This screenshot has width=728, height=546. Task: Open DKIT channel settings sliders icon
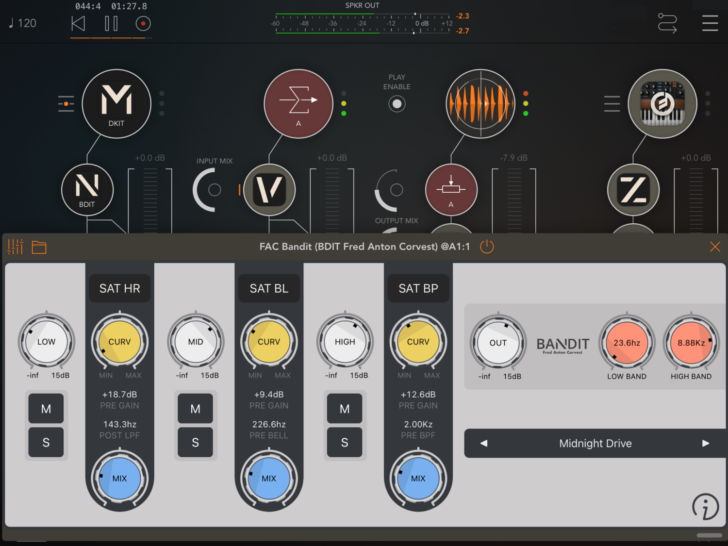pos(66,104)
